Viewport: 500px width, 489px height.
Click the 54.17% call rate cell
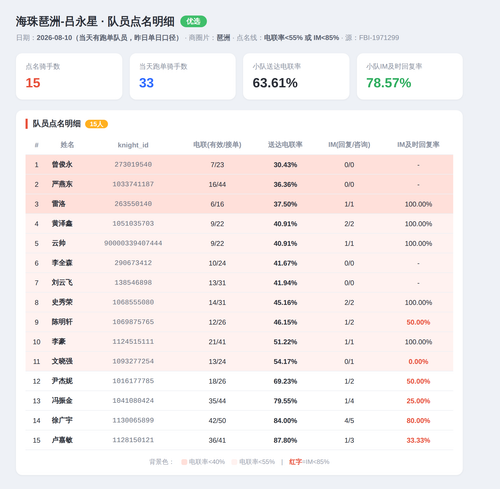[x=285, y=361]
